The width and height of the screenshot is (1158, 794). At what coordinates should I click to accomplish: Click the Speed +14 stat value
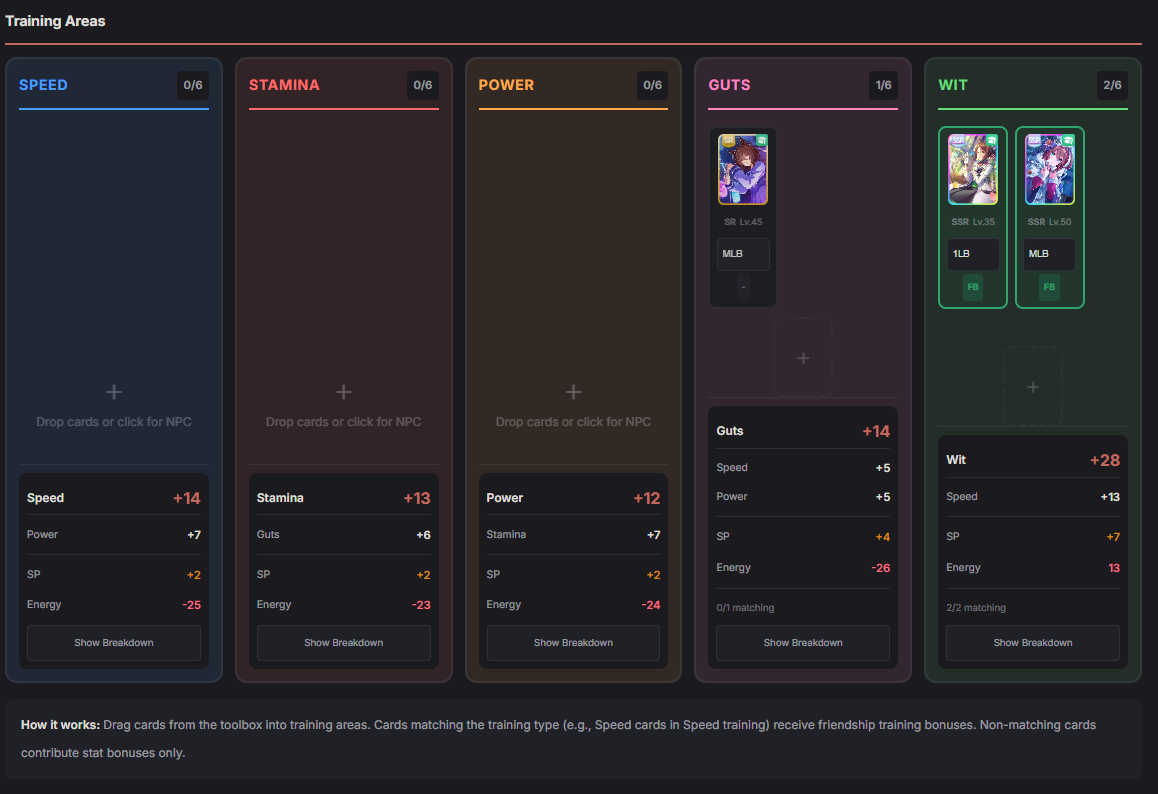coord(187,499)
